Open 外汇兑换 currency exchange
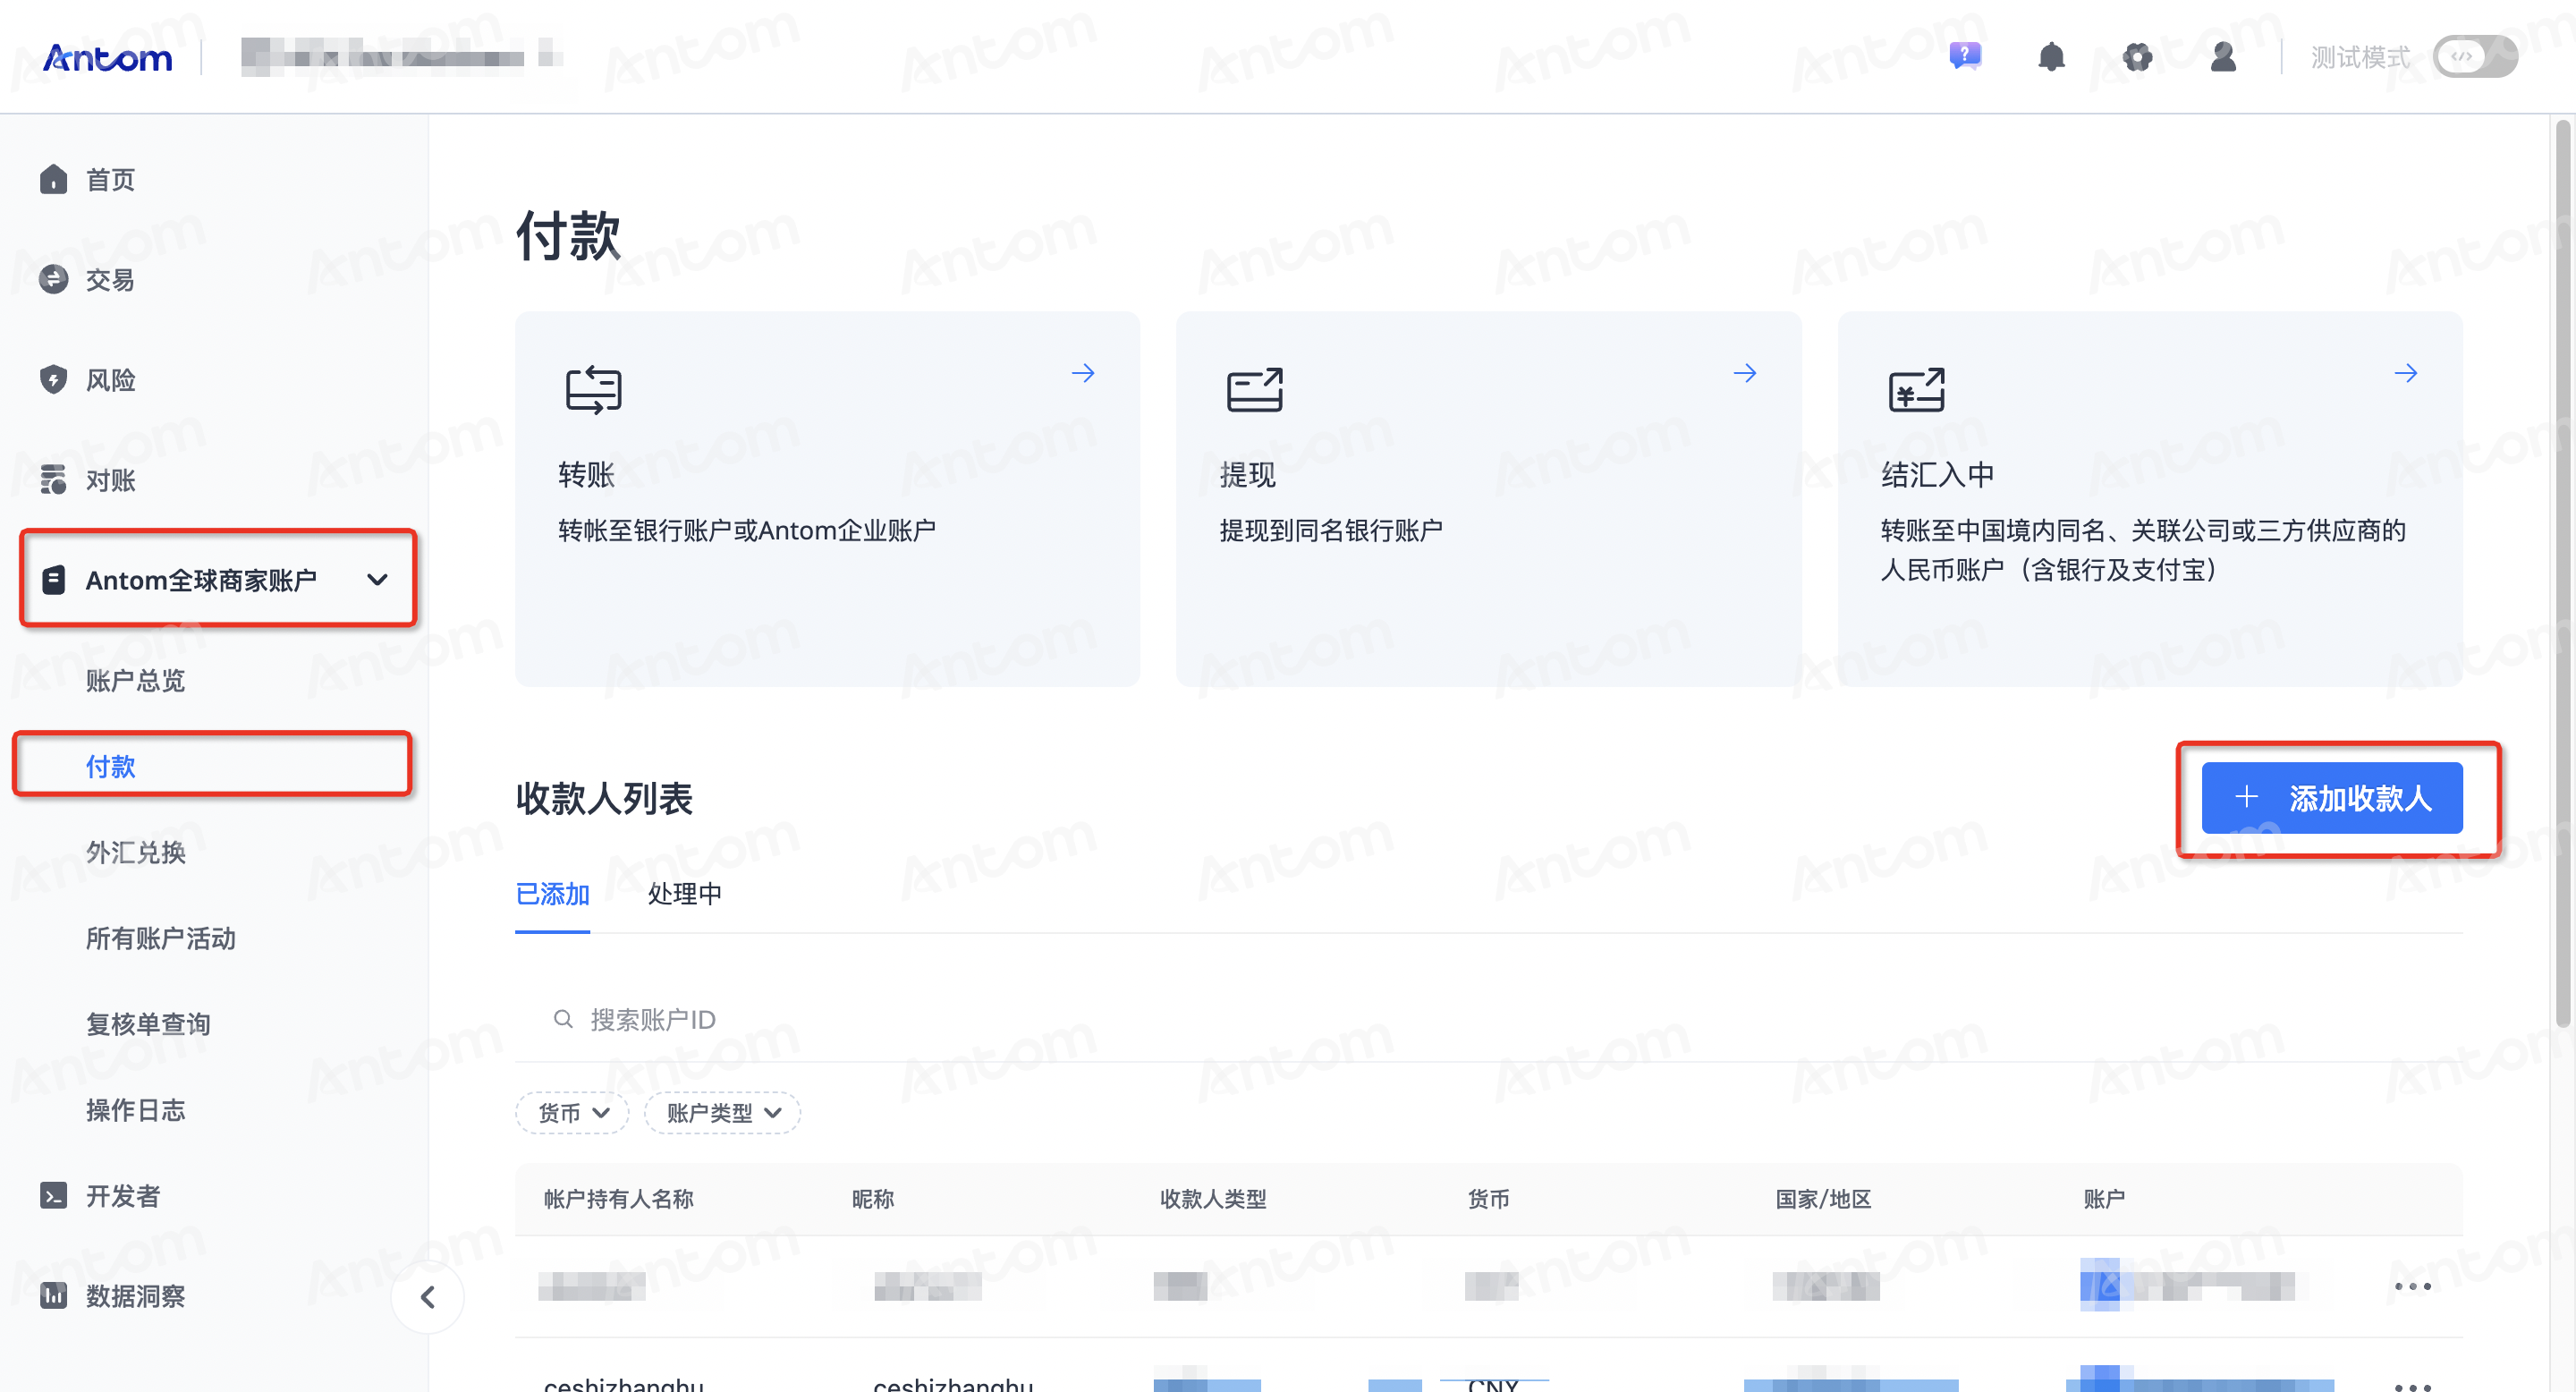Image resolution: width=2576 pixels, height=1392 pixels. (135, 853)
